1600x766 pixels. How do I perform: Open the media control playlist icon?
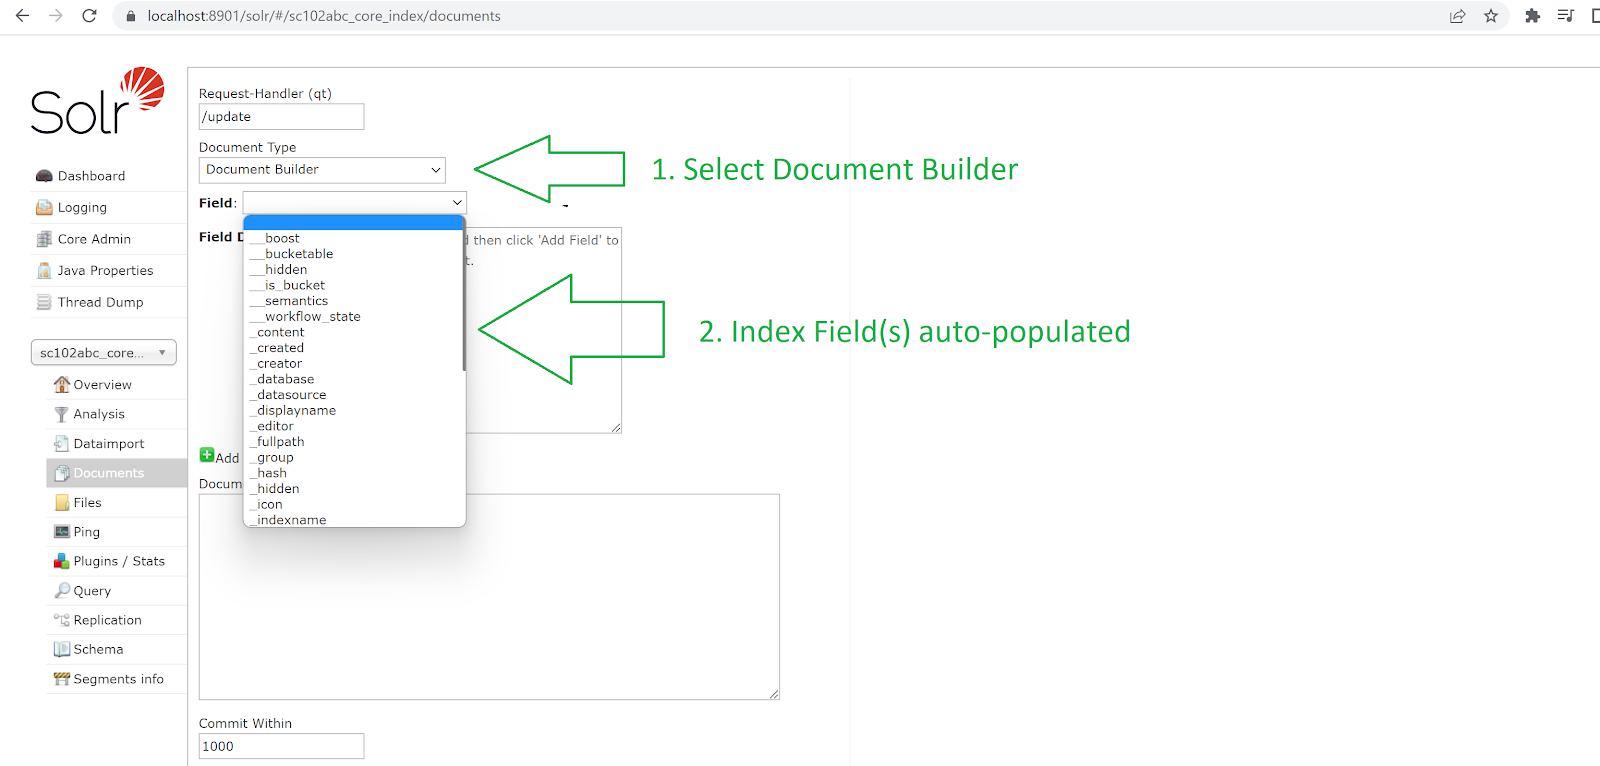click(x=1566, y=16)
